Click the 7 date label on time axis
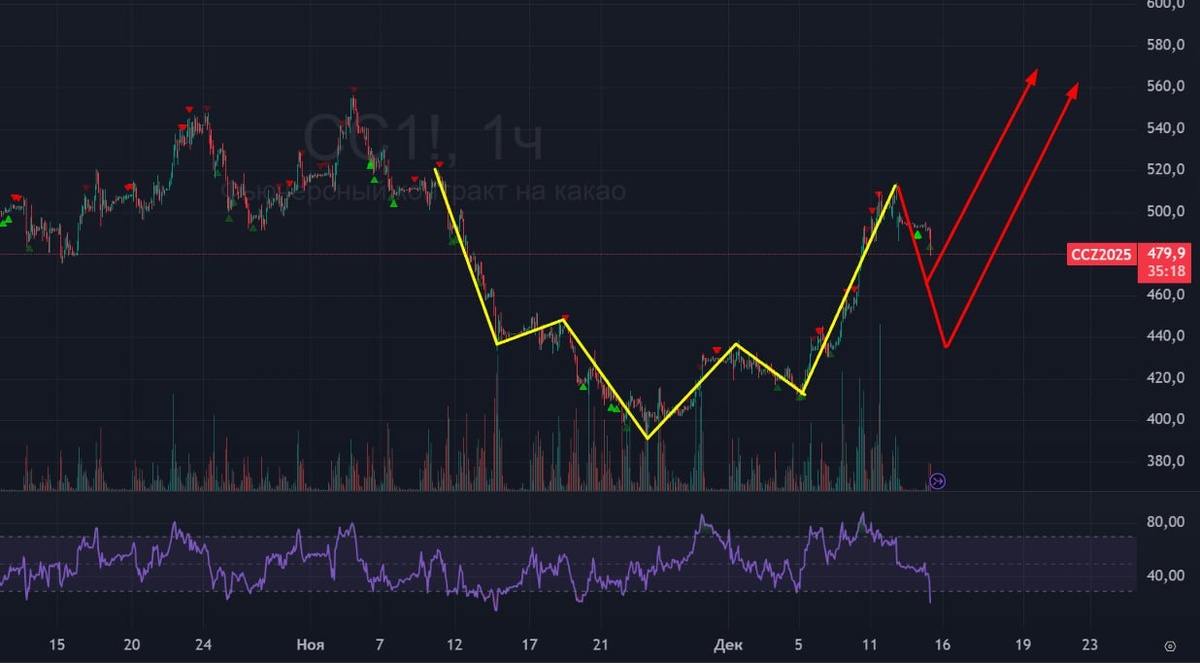 pyautogui.click(x=379, y=644)
